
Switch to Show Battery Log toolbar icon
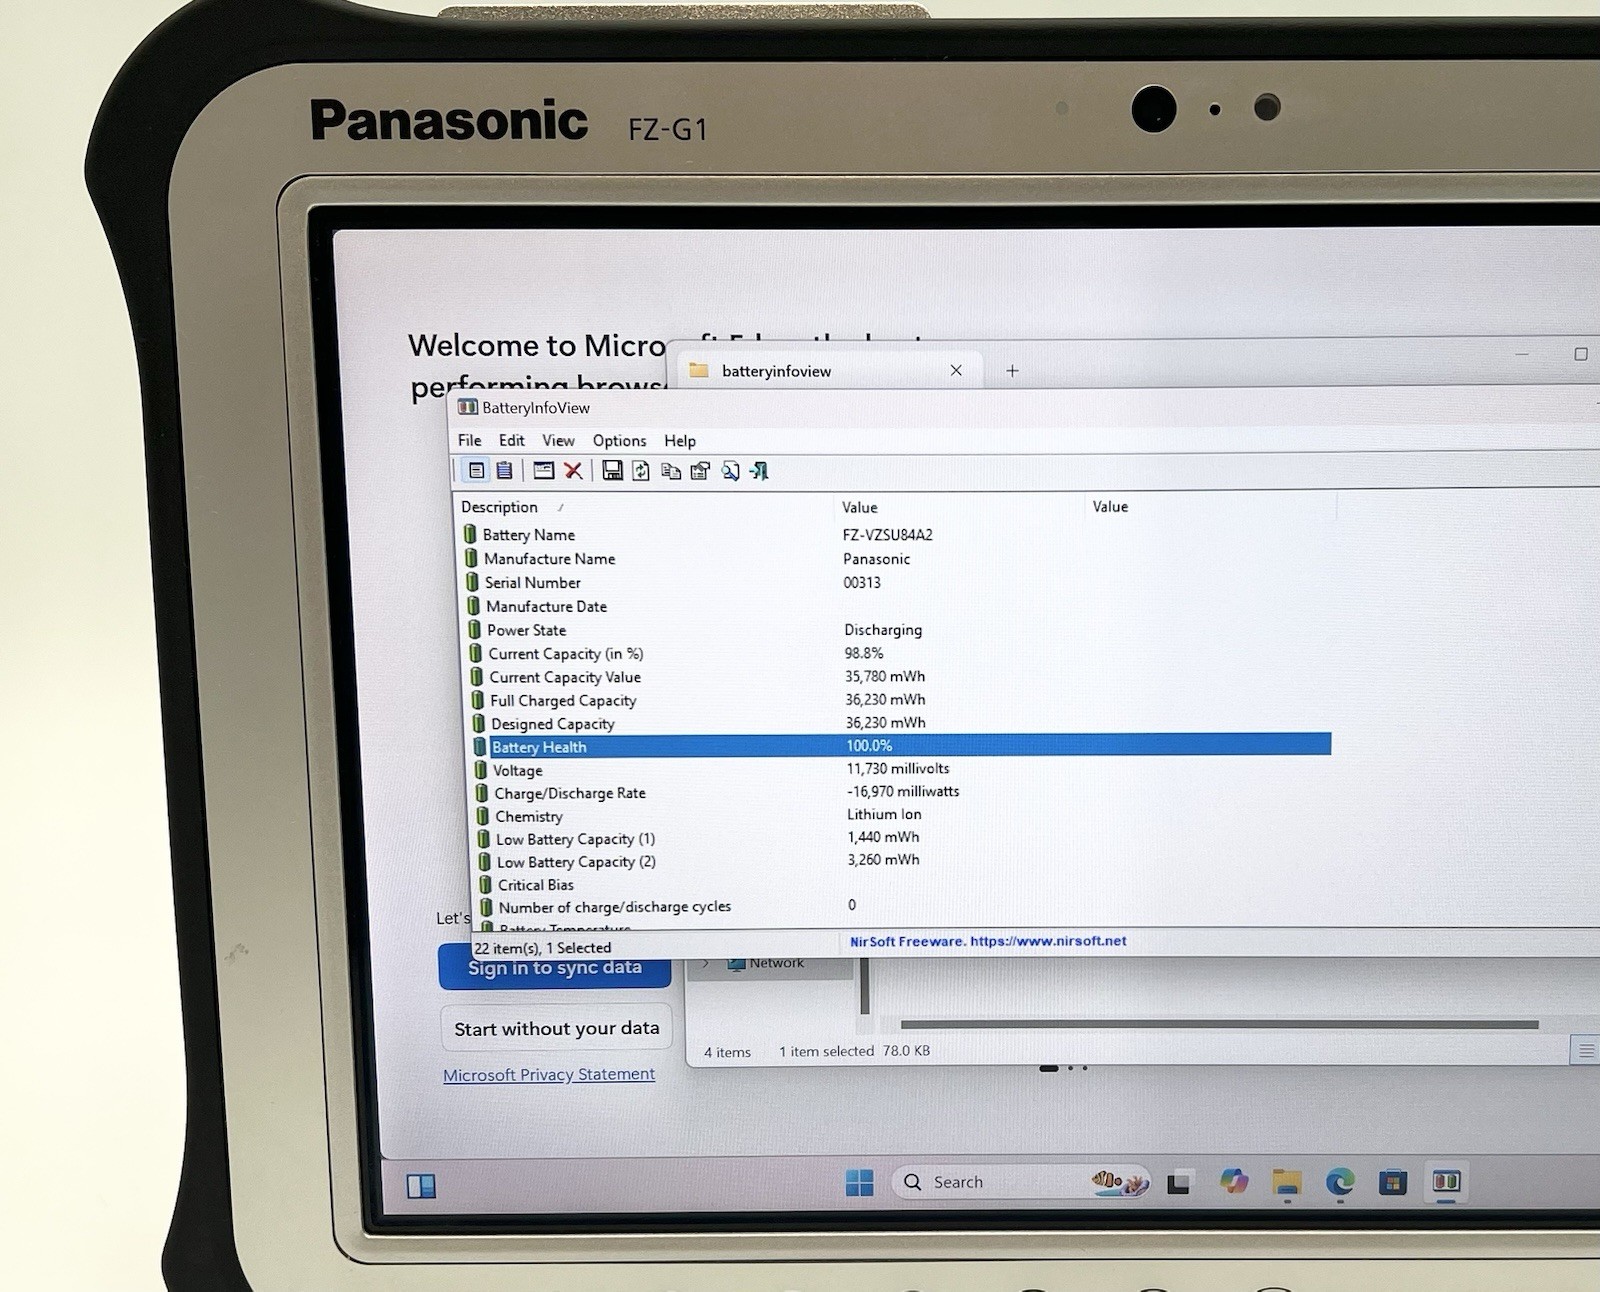pyautogui.click(x=505, y=470)
